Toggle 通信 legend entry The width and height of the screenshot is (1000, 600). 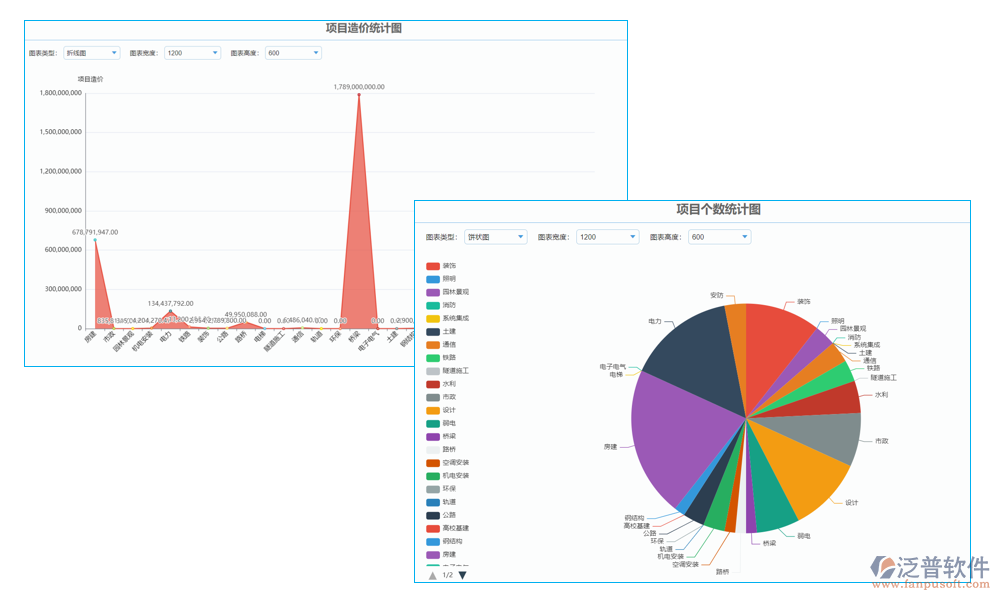pos(441,344)
